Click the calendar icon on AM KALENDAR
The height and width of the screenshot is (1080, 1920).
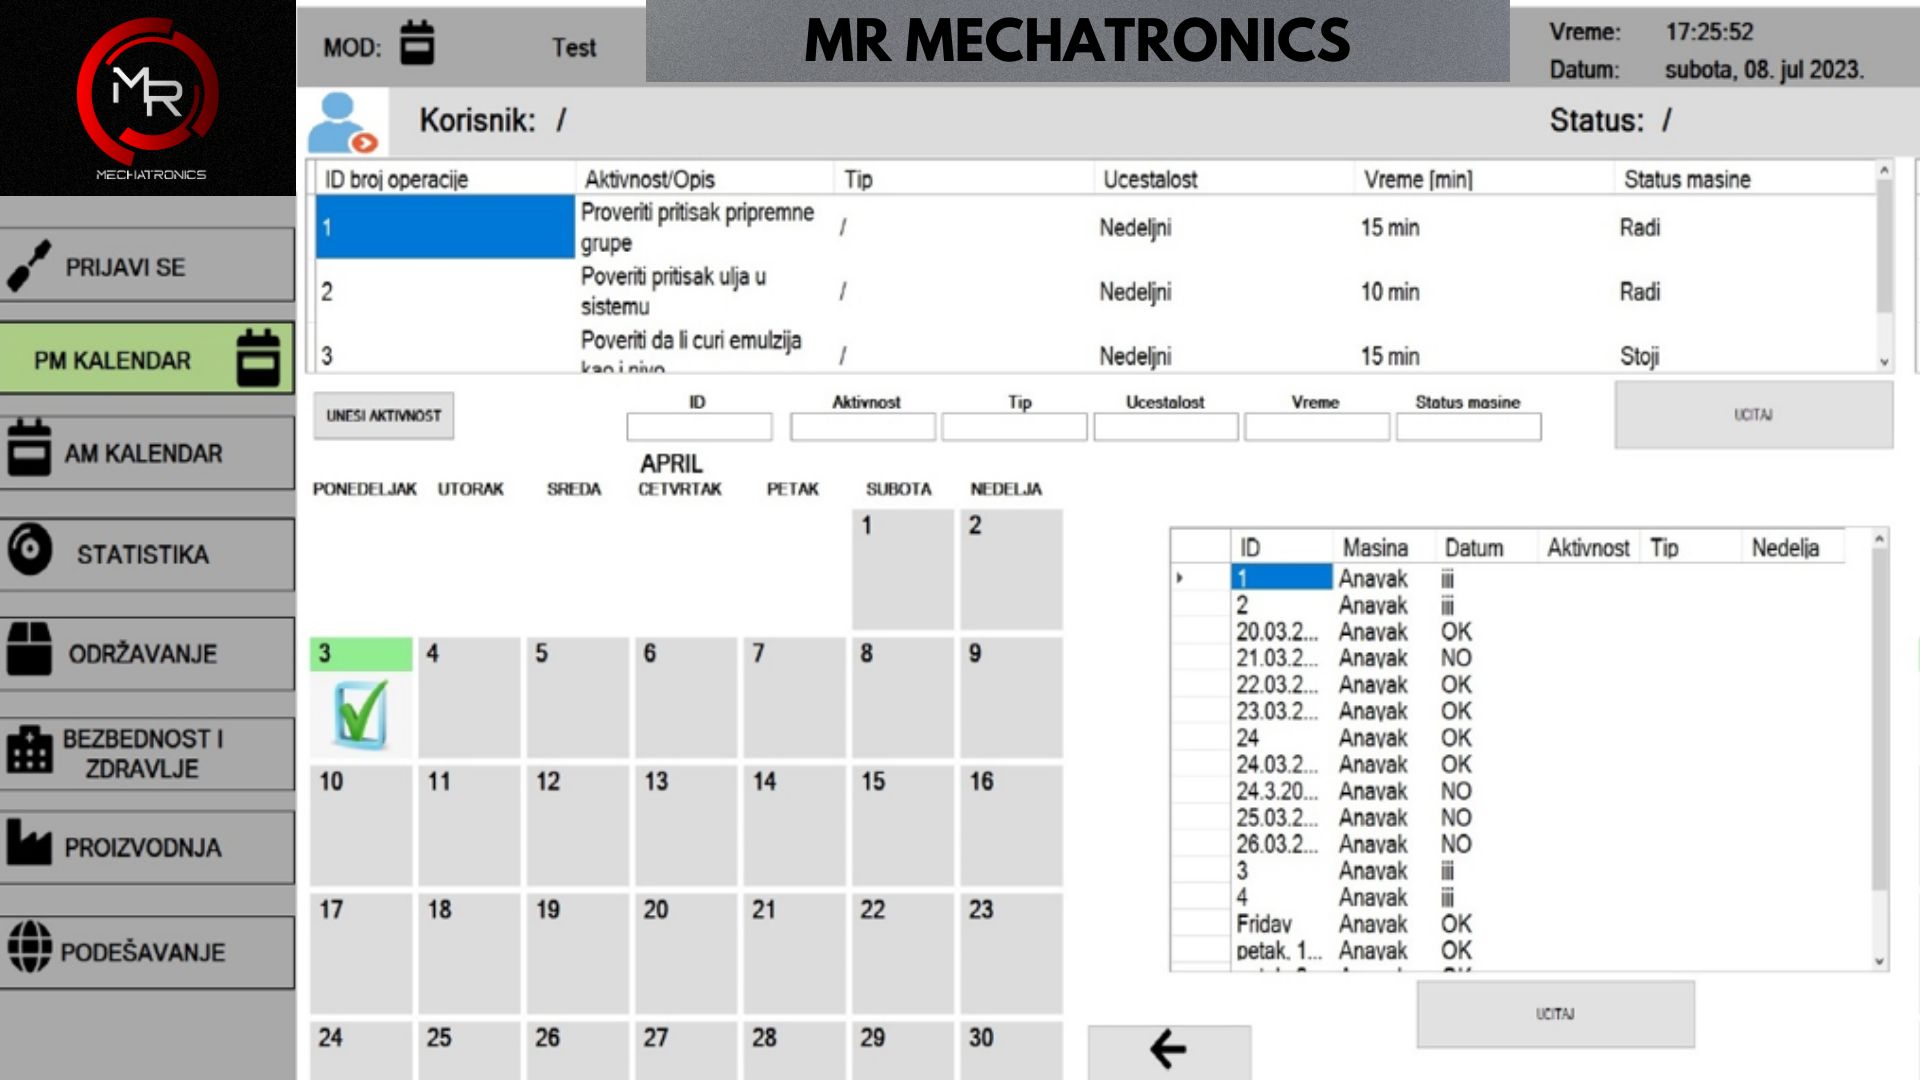coord(29,447)
